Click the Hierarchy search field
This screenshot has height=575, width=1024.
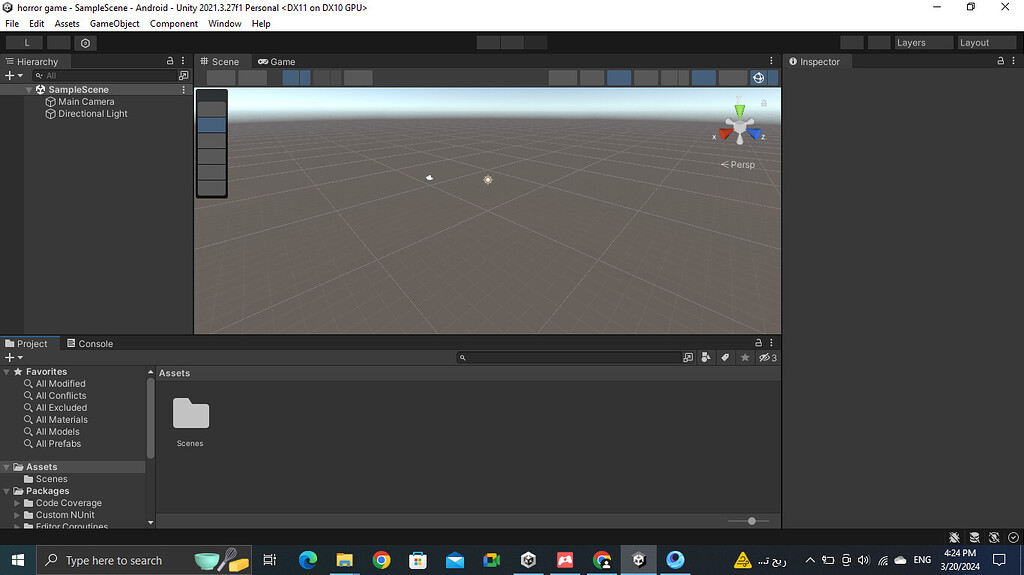pyautogui.click(x=104, y=76)
